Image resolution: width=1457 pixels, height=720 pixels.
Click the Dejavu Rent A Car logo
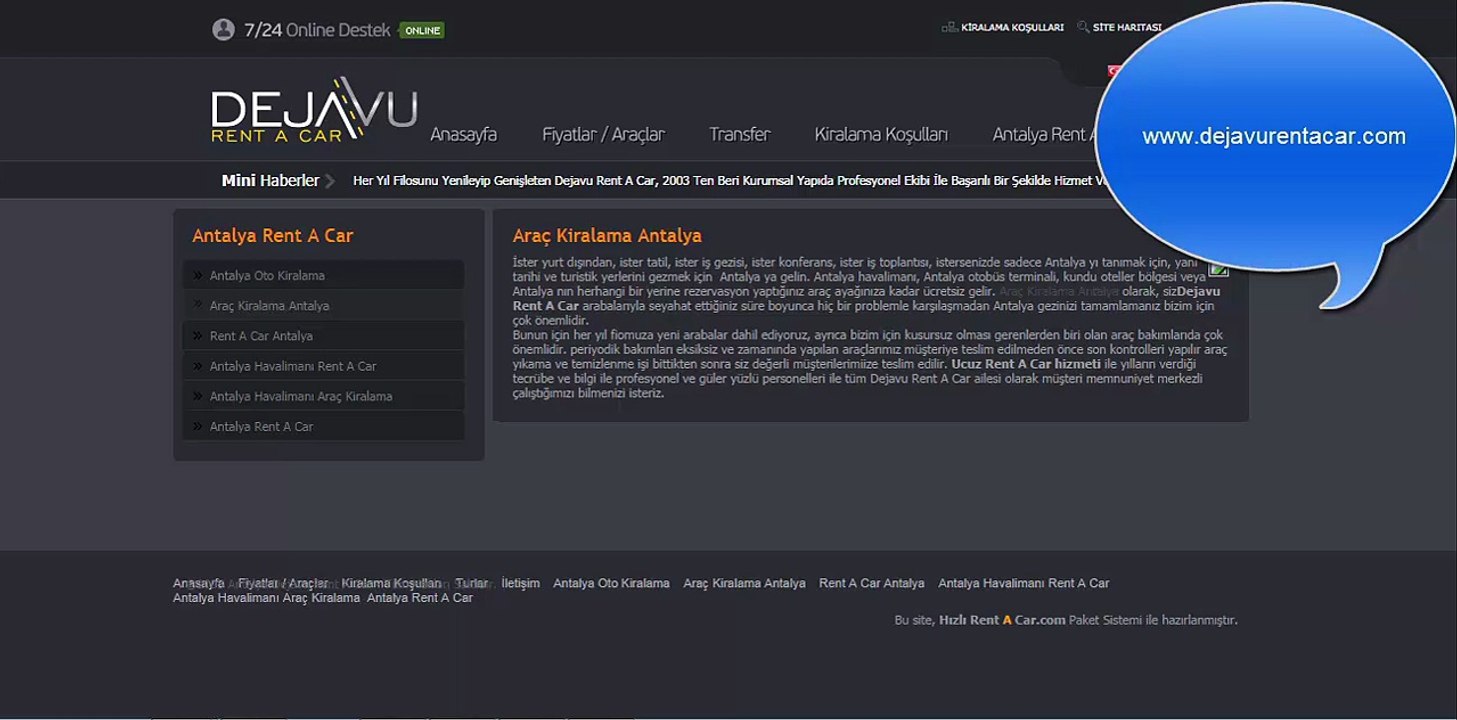tap(314, 110)
